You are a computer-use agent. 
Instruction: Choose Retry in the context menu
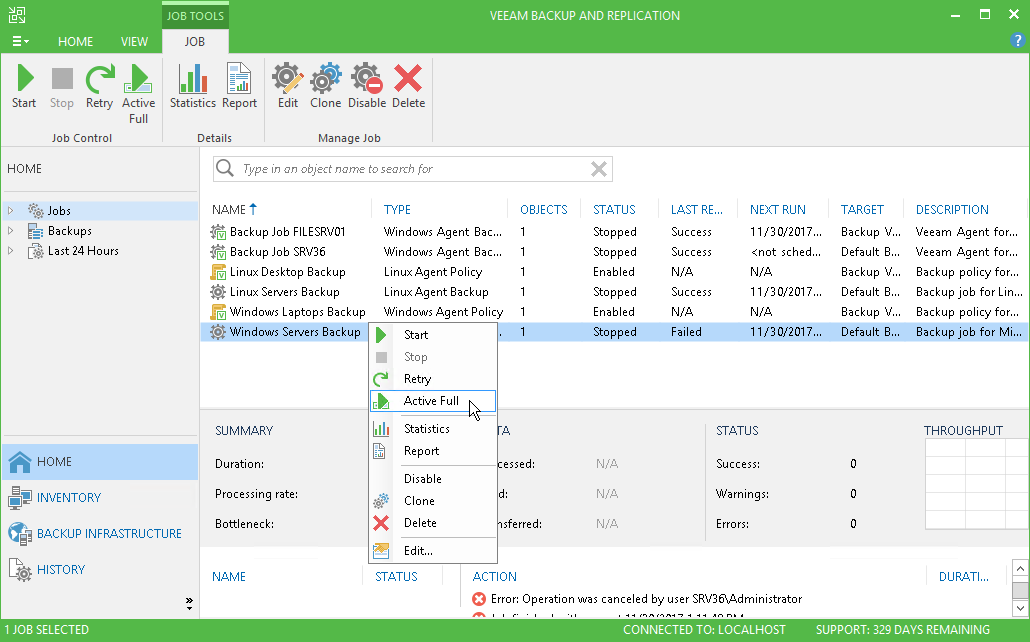pos(433,378)
